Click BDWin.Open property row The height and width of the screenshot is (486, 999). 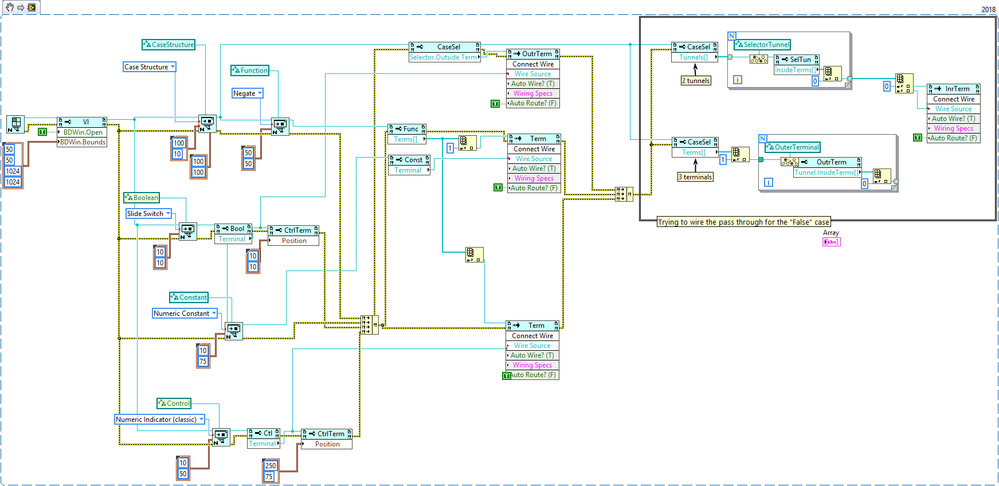(x=82, y=132)
